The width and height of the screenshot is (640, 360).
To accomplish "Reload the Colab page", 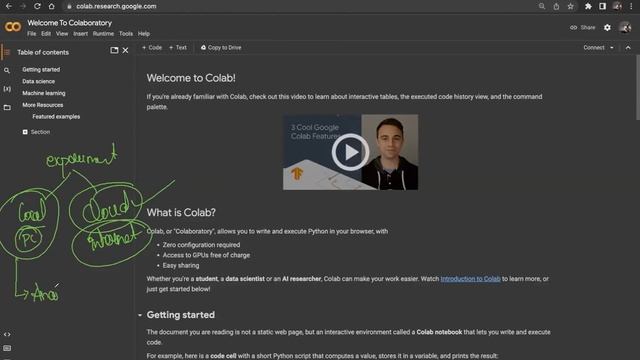I will click(37, 6).
